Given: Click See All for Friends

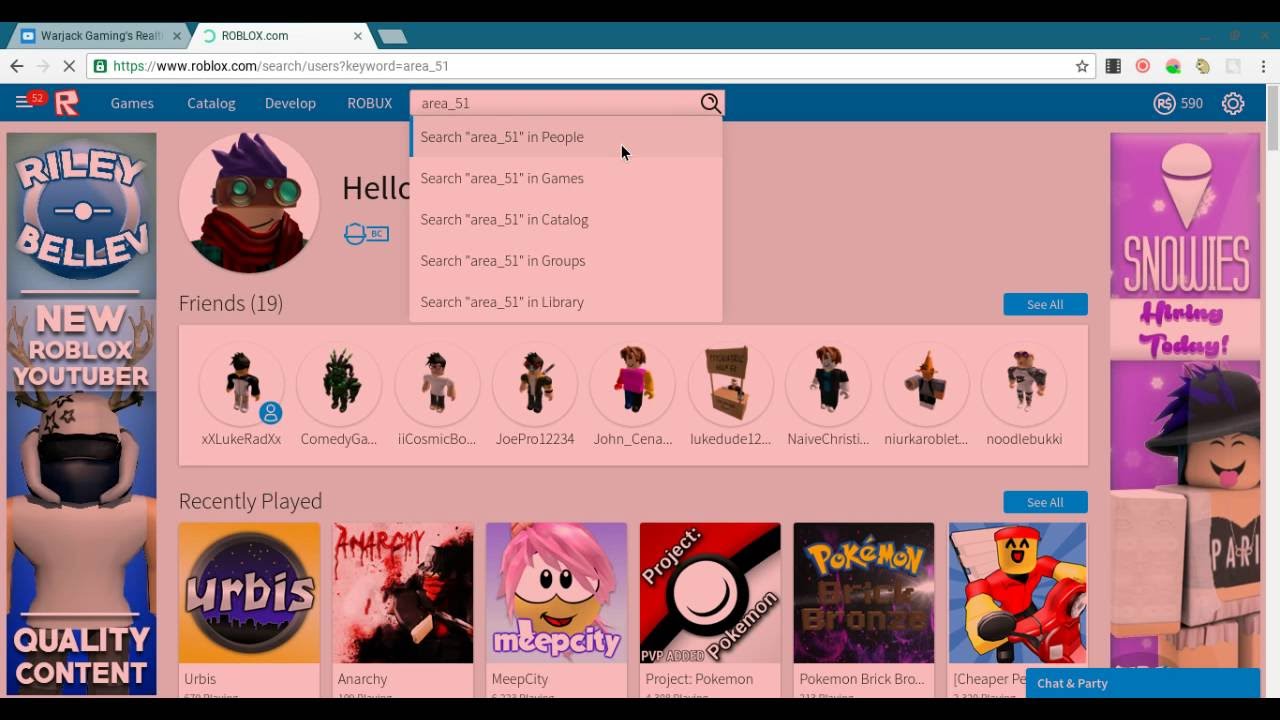Looking at the screenshot, I should (1045, 304).
